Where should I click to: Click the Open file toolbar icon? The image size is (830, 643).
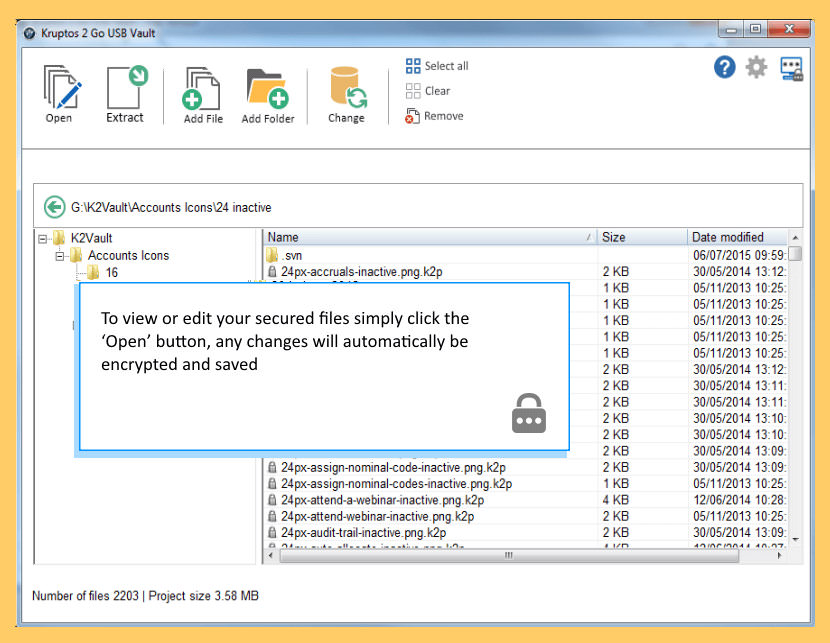coord(61,87)
